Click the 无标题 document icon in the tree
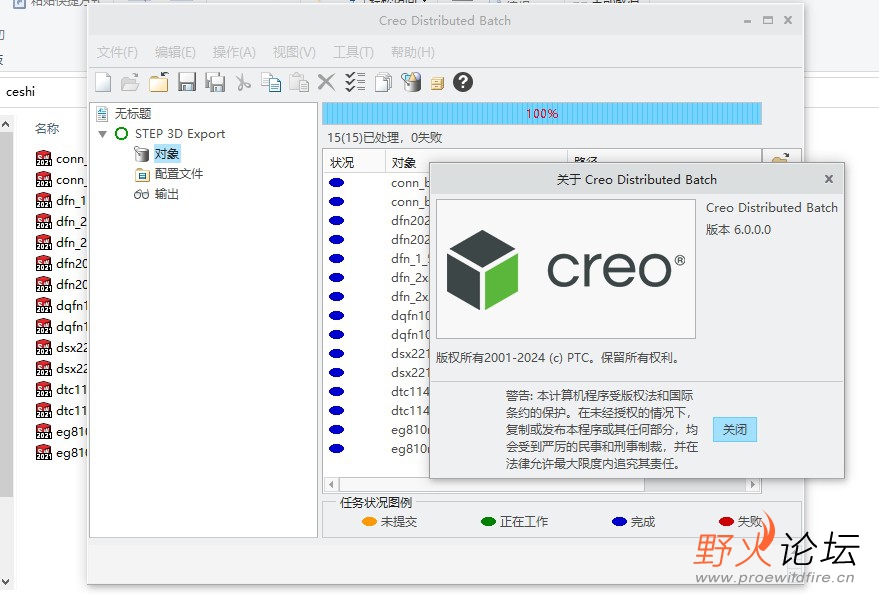 point(102,114)
